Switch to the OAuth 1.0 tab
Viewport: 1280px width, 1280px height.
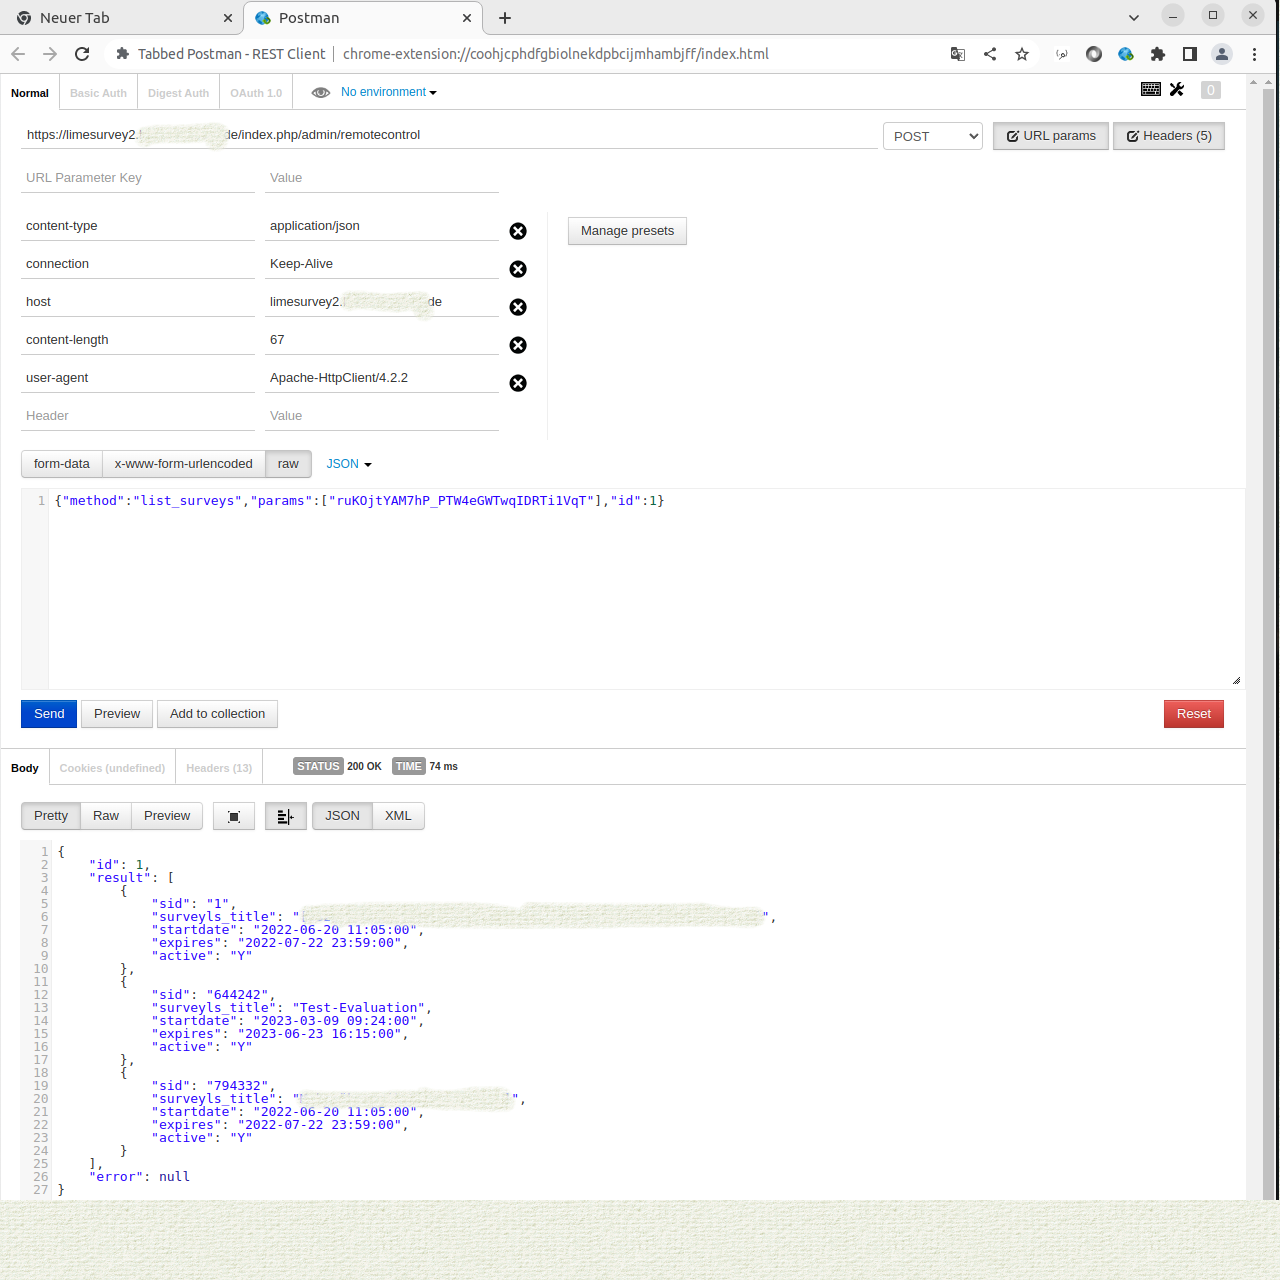click(256, 93)
